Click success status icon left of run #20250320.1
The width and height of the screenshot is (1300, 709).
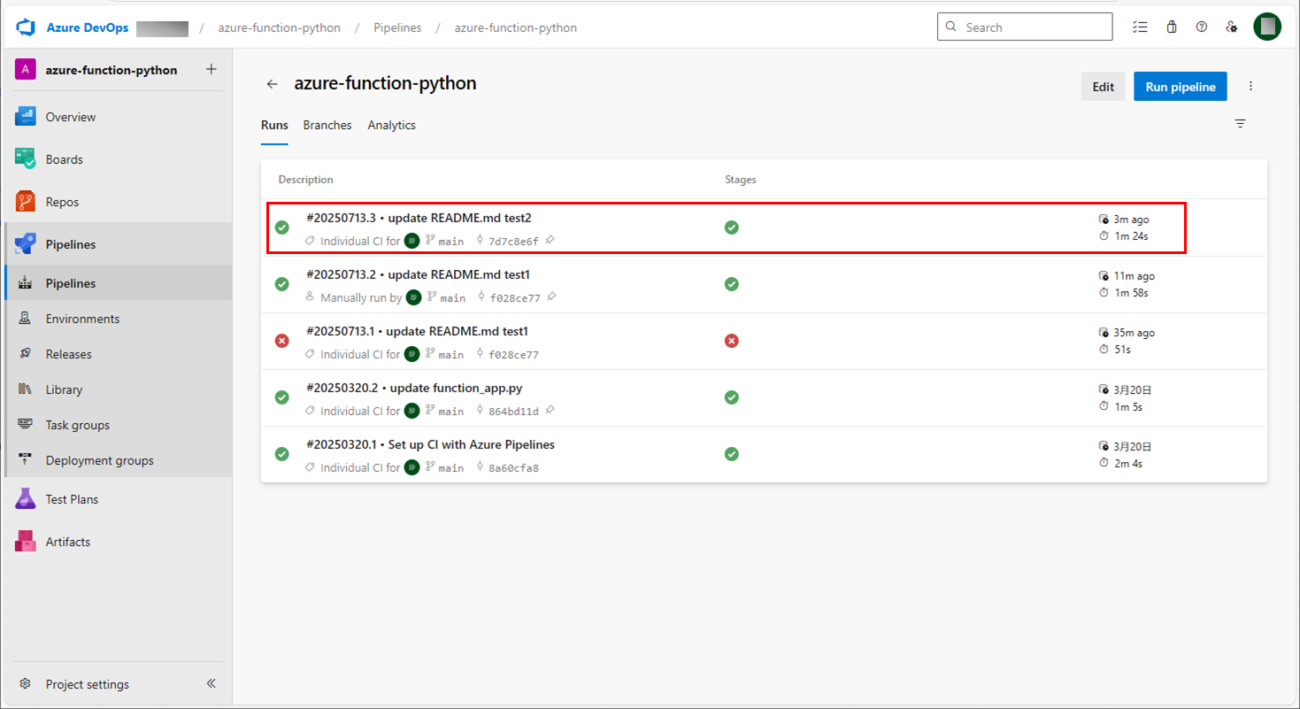(282, 454)
